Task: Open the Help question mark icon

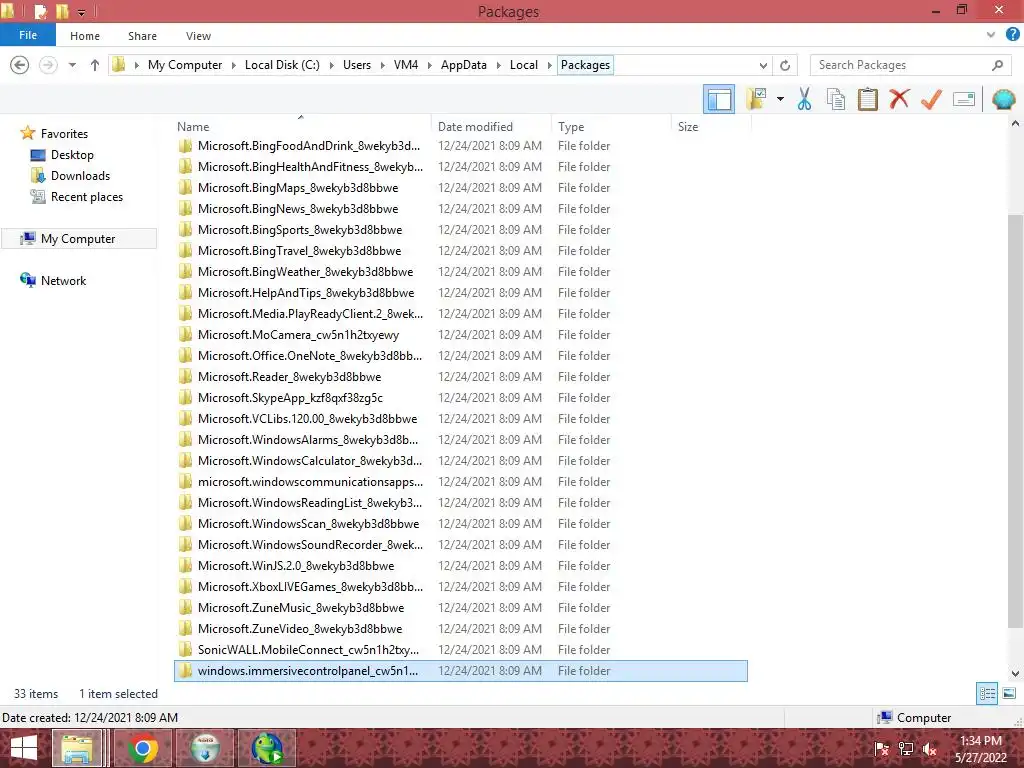Action: pyautogui.click(x=1012, y=35)
